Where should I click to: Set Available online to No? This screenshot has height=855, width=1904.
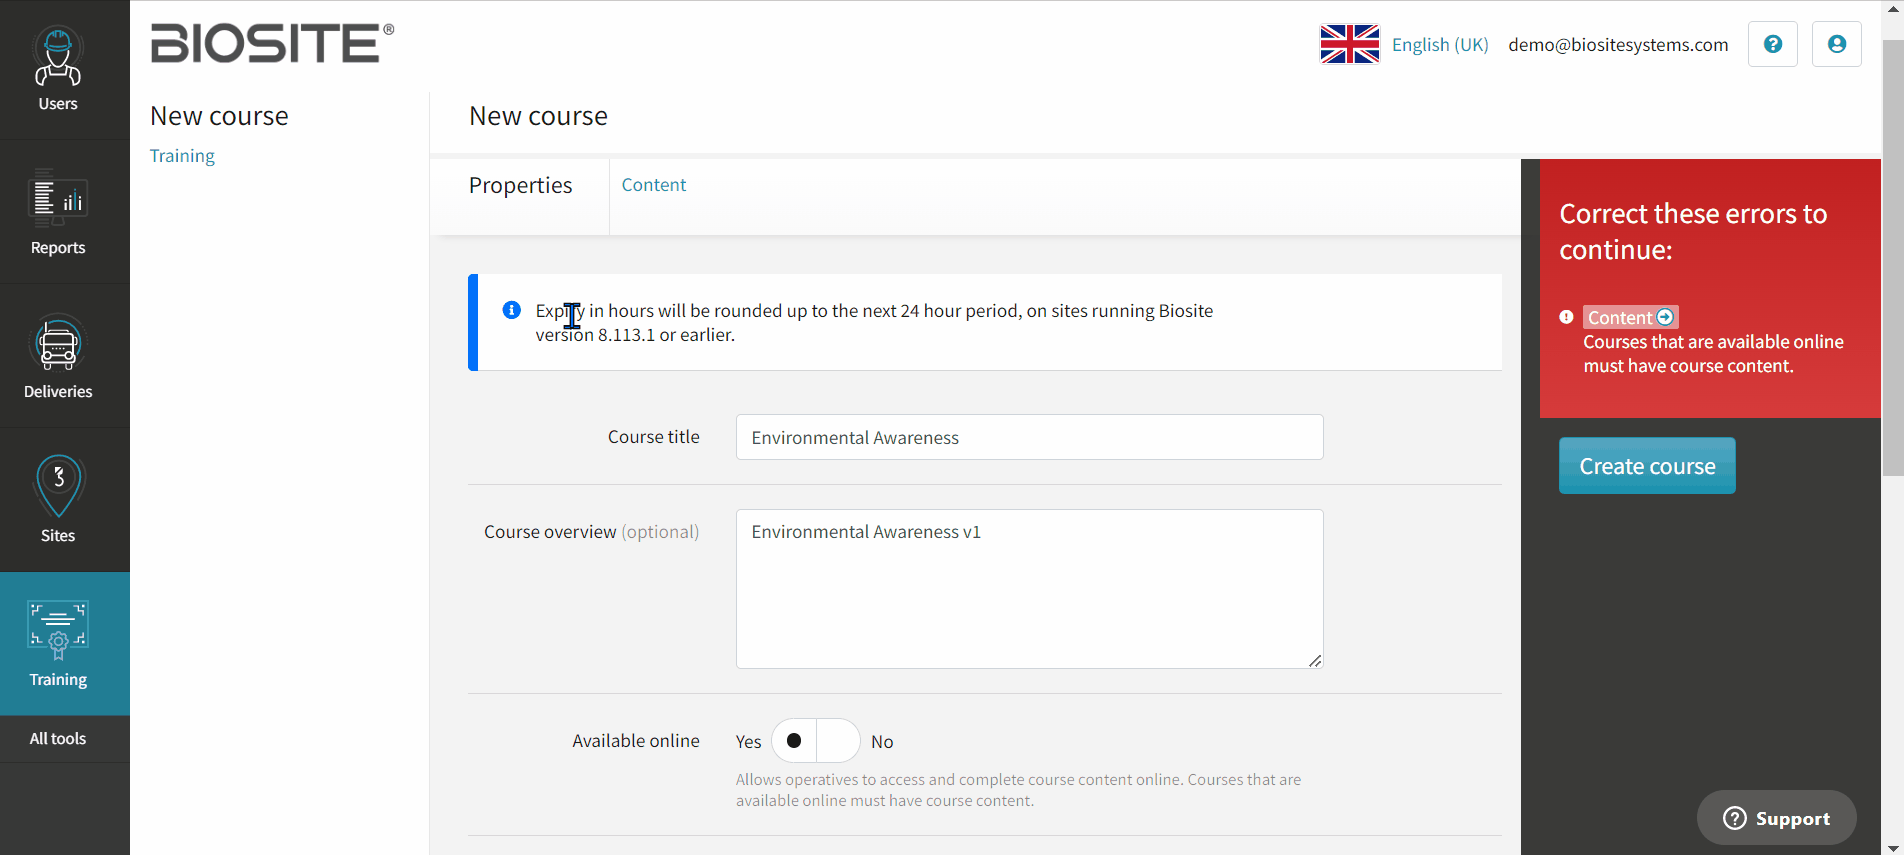coord(882,742)
